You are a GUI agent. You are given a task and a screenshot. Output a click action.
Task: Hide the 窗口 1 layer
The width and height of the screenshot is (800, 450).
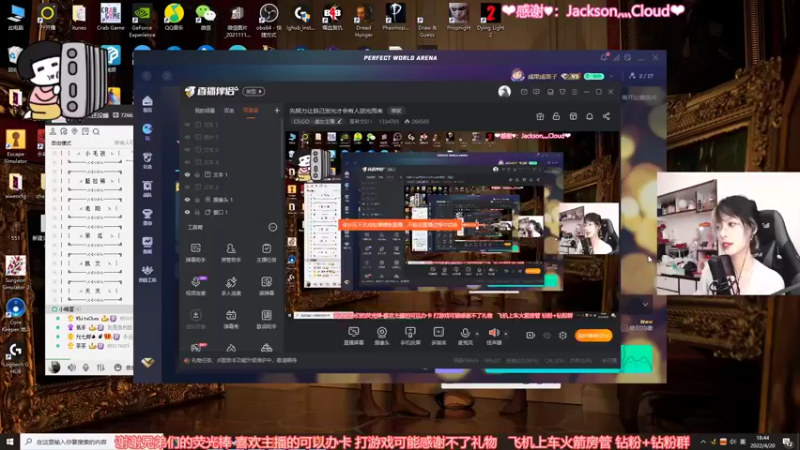(x=187, y=212)
